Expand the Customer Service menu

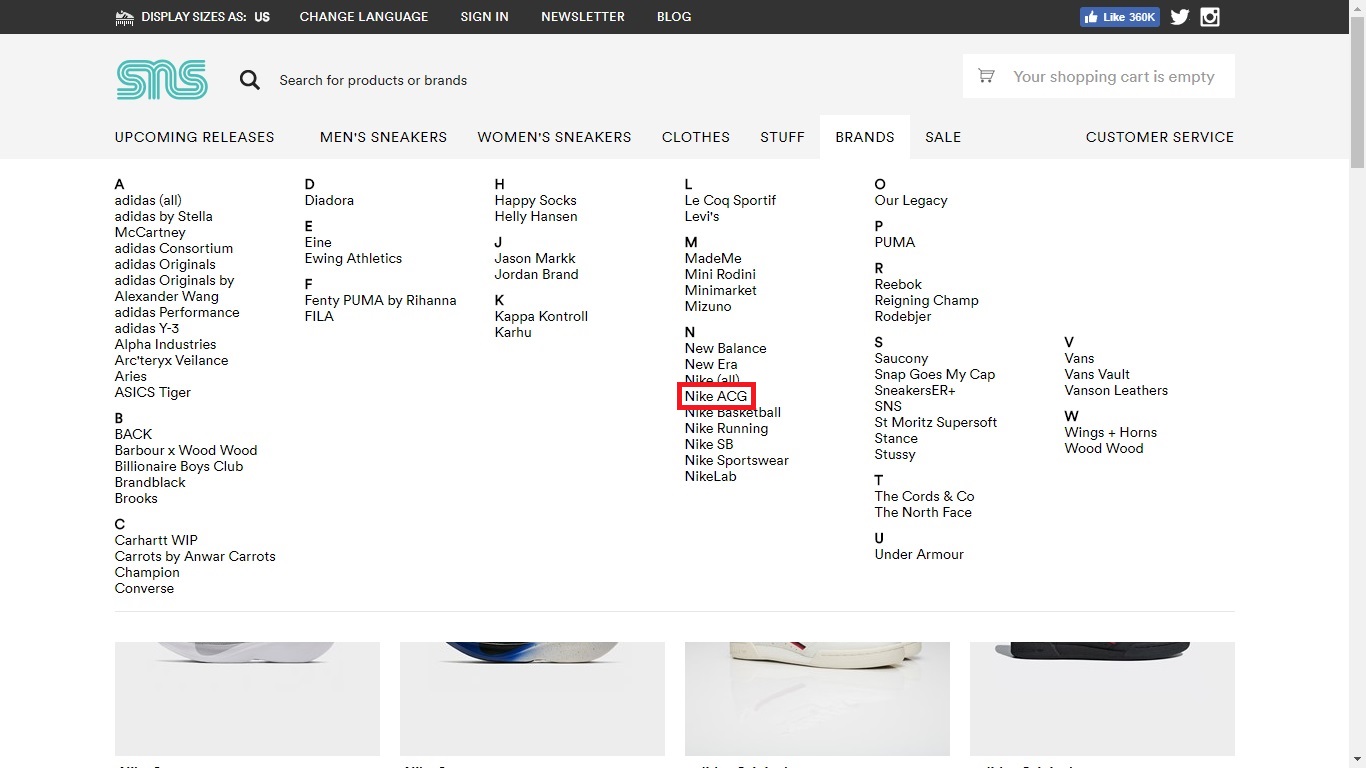1159,137
